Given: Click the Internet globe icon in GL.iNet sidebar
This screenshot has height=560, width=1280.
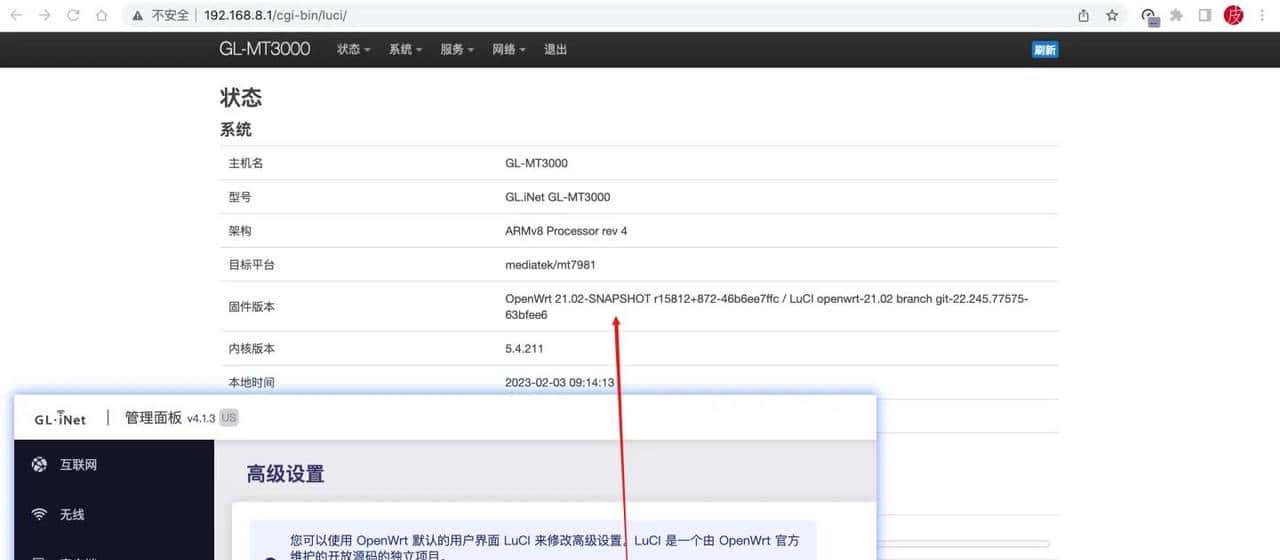Looking at the screenshot, I should tap(39, 464).
